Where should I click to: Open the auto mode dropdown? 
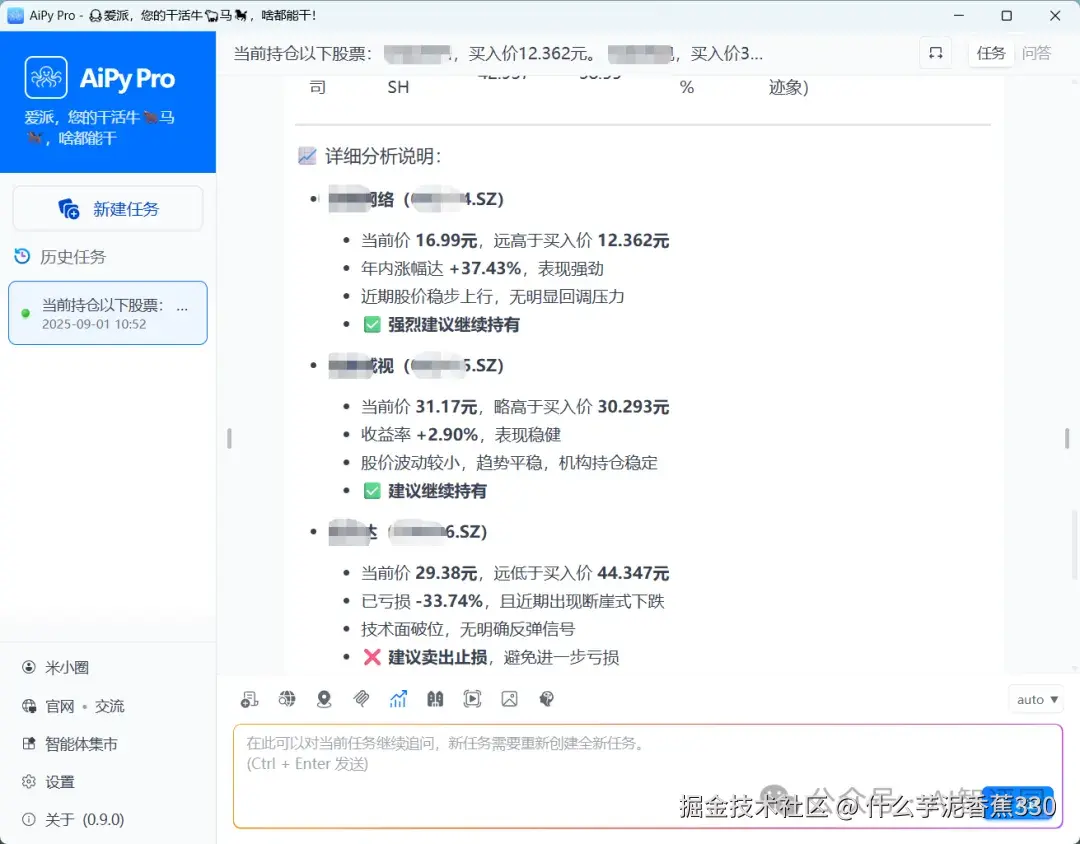[x=1035, y=699]
